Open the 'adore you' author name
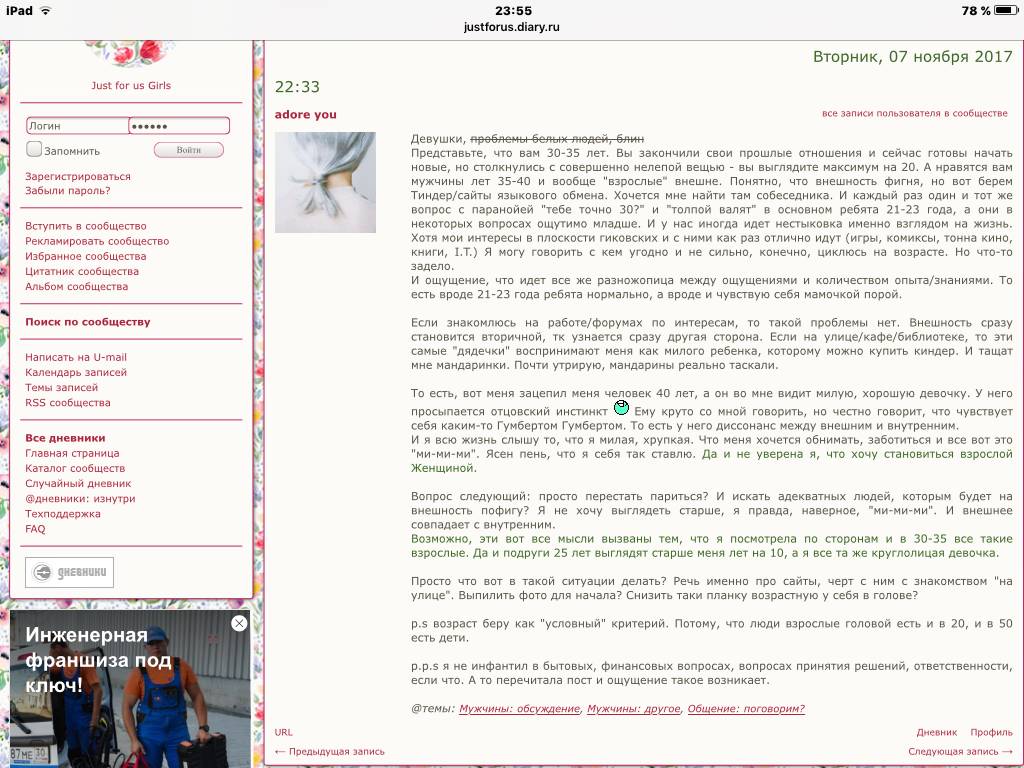 306,114
